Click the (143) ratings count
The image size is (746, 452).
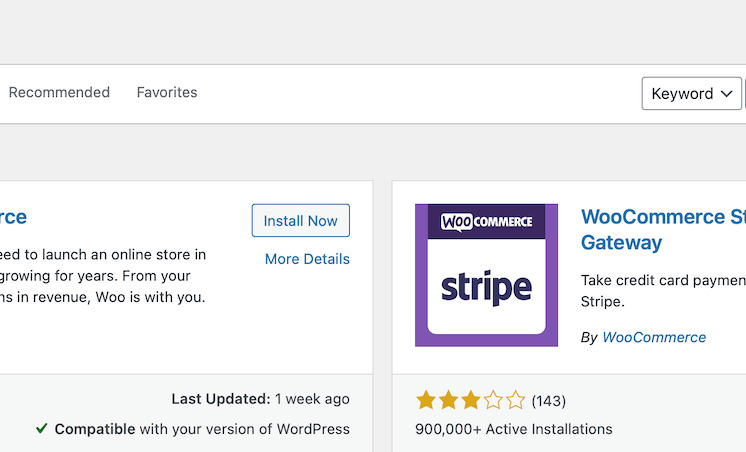(x=549, y=401)
